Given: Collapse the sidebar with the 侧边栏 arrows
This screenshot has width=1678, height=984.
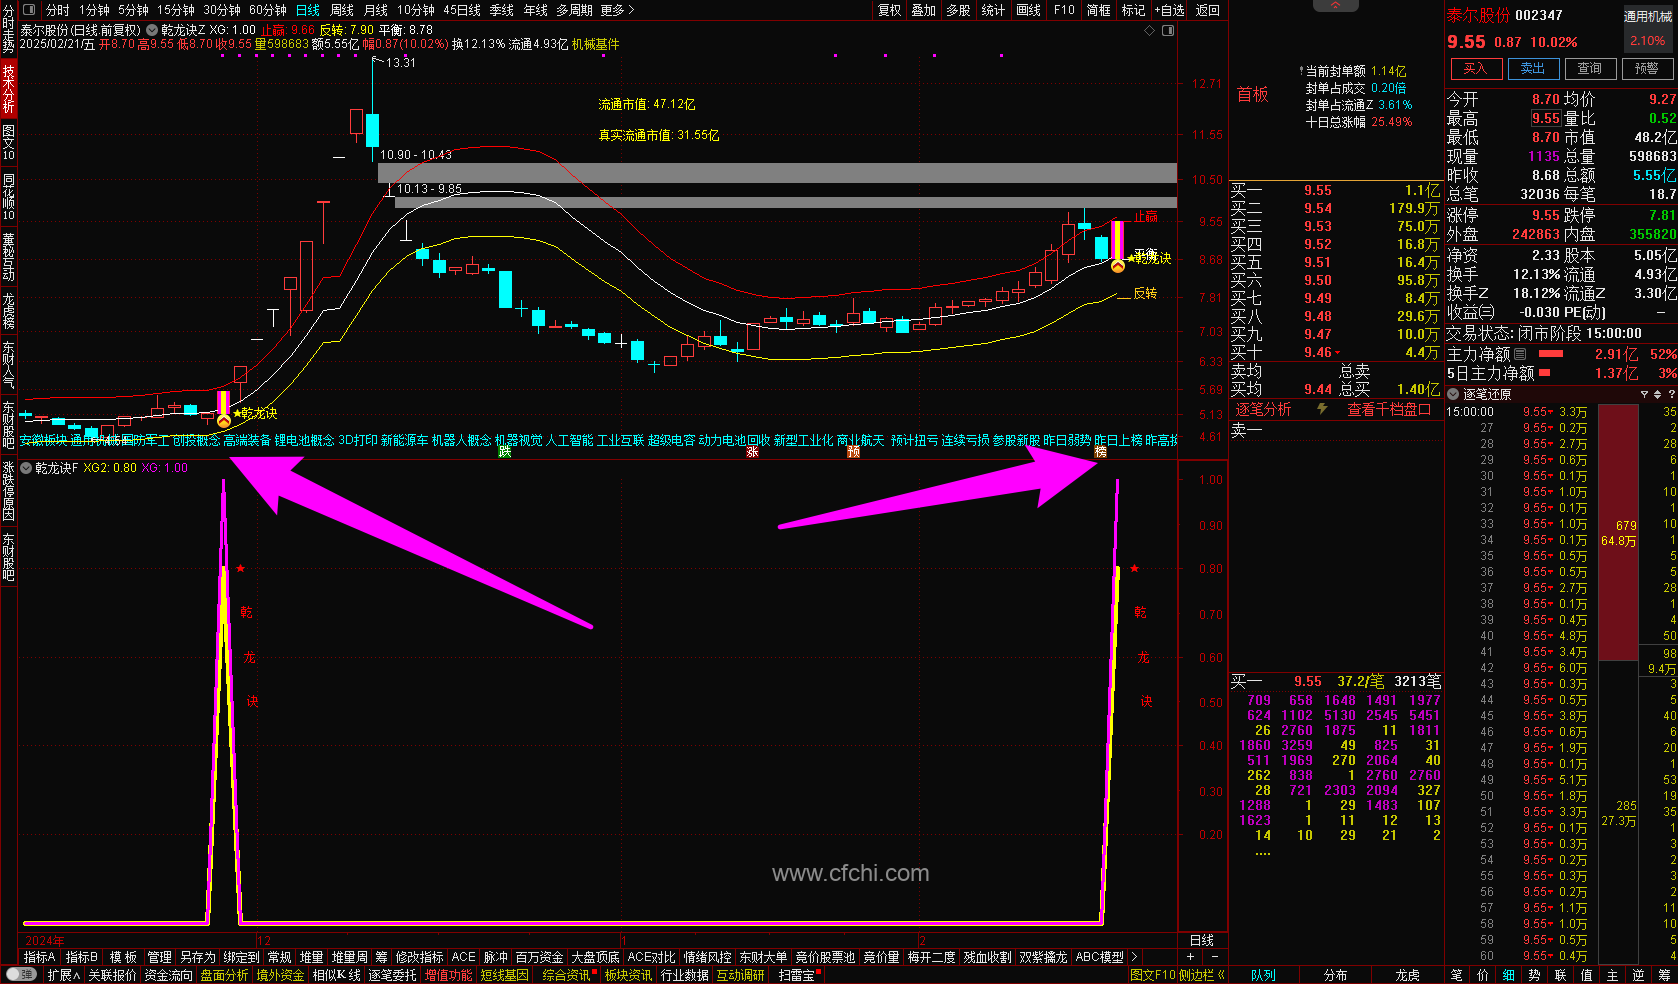Looking at the screenshot, I should (x=1202, y=975).
